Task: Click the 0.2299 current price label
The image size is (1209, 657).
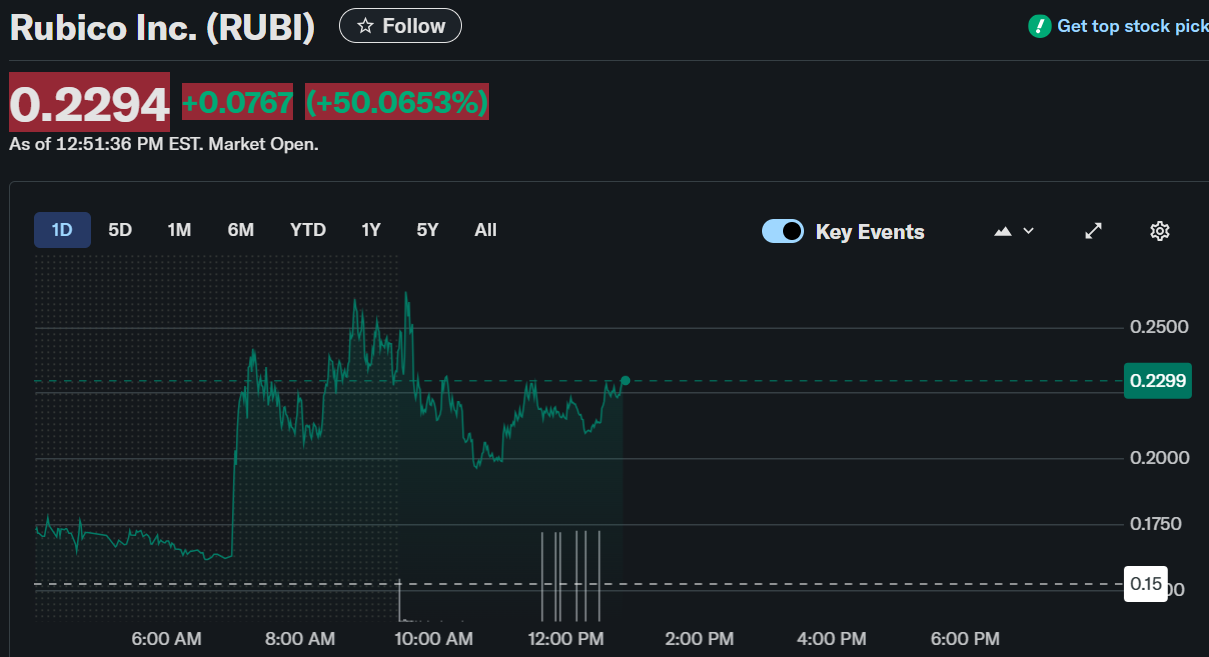Action: pyautogui.click(x=1157, y=380)
